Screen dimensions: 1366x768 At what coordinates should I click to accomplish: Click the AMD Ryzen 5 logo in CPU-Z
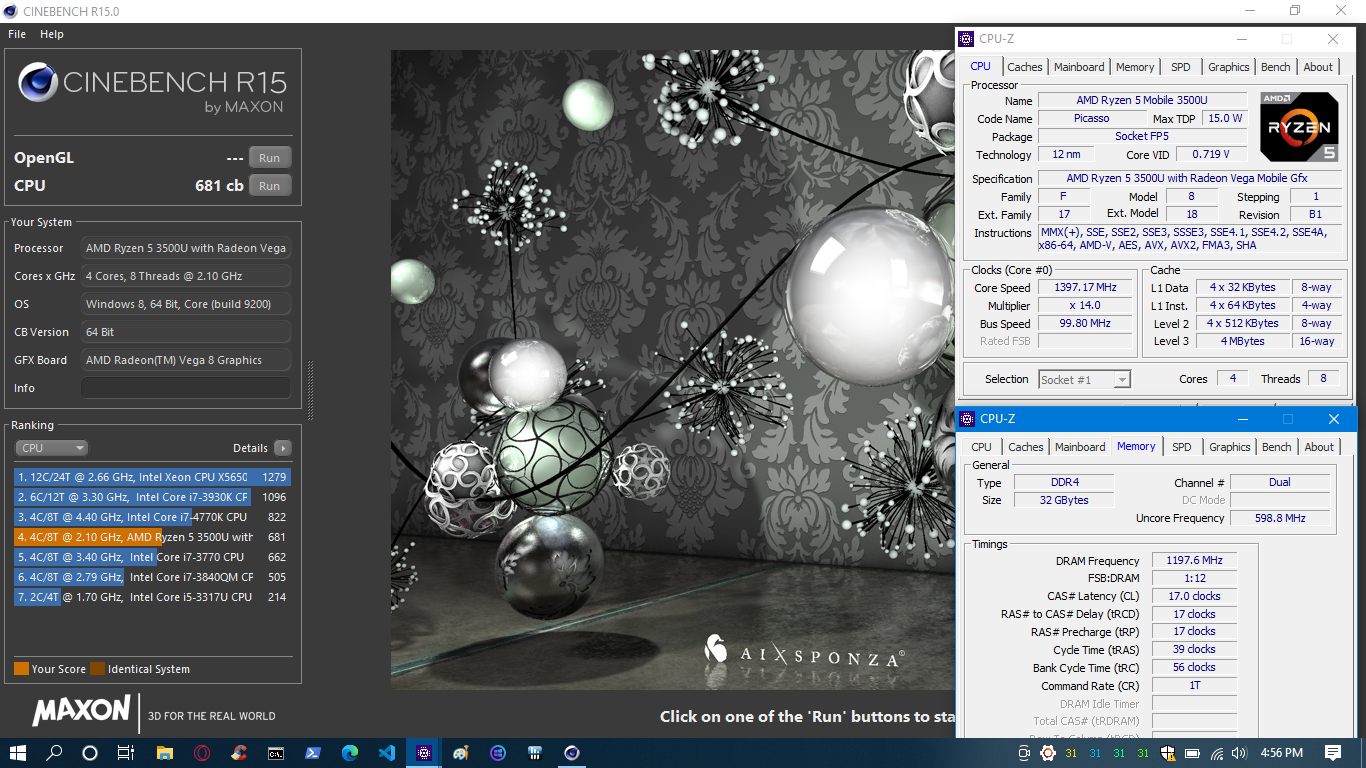pos(1299,127)
